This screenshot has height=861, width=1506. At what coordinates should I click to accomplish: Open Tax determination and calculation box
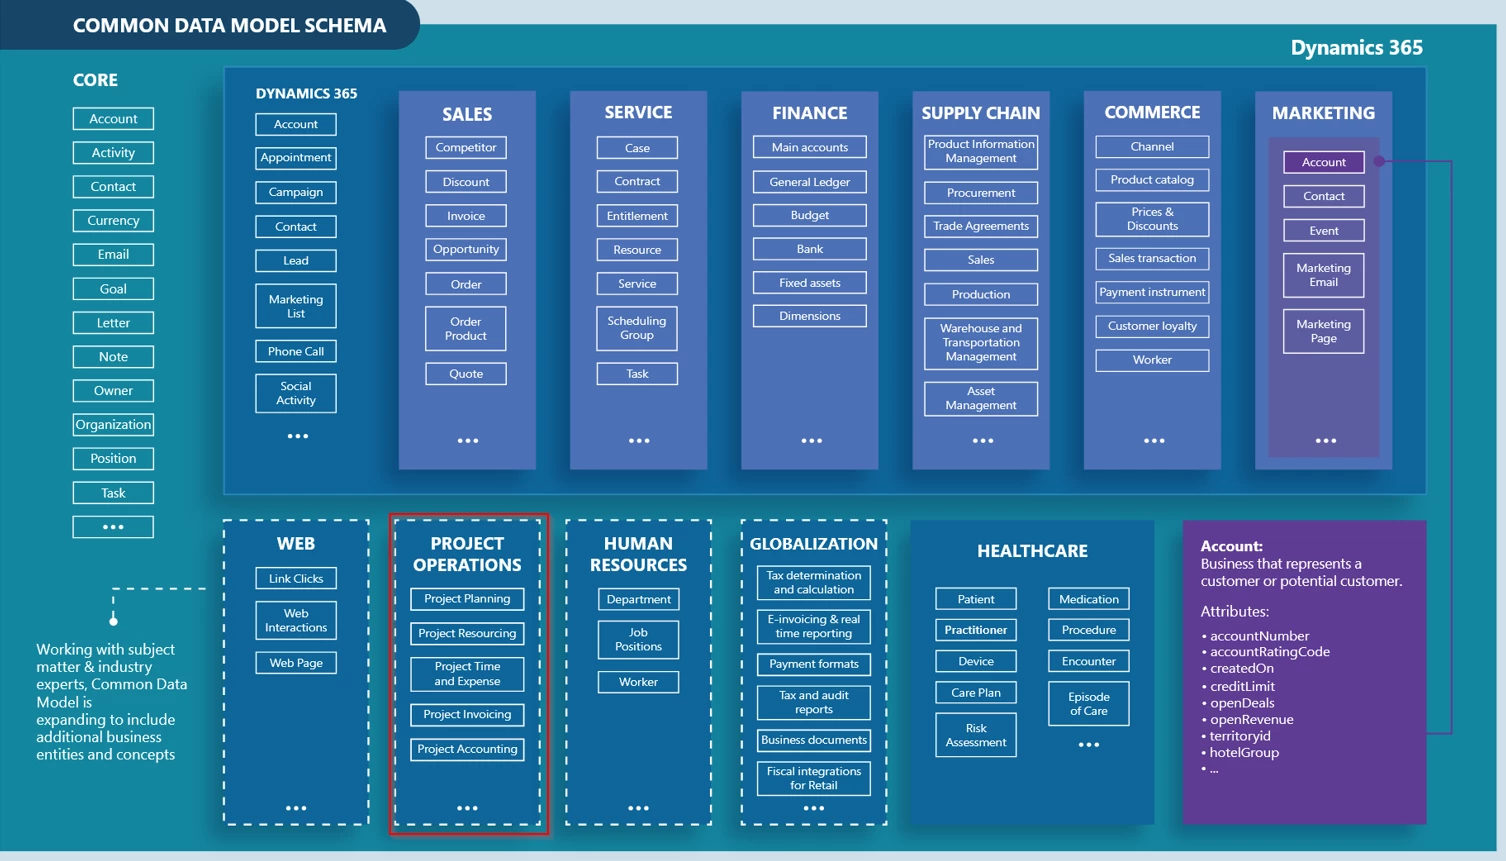[x=814, y=583]
